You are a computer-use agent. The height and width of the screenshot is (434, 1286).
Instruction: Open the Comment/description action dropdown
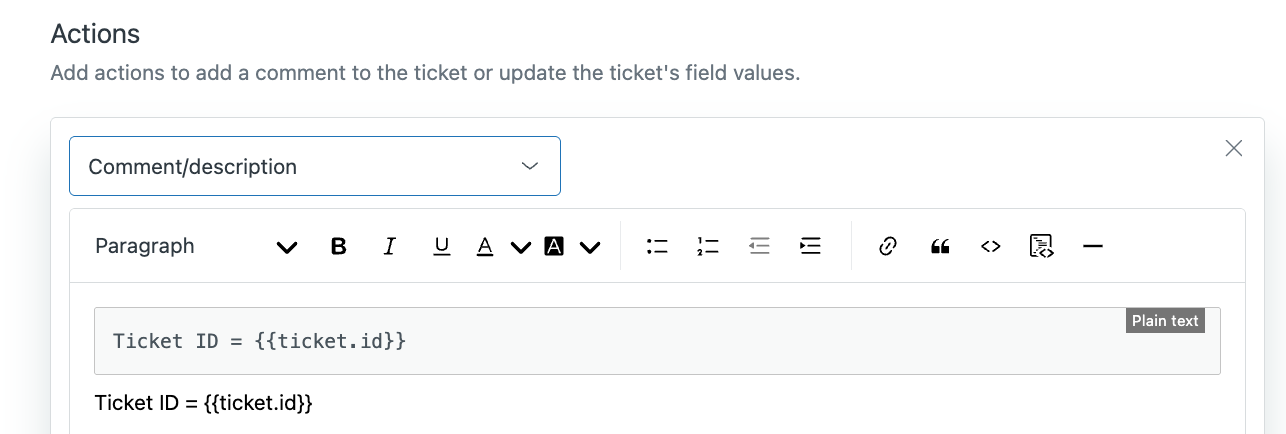point(315,166)
